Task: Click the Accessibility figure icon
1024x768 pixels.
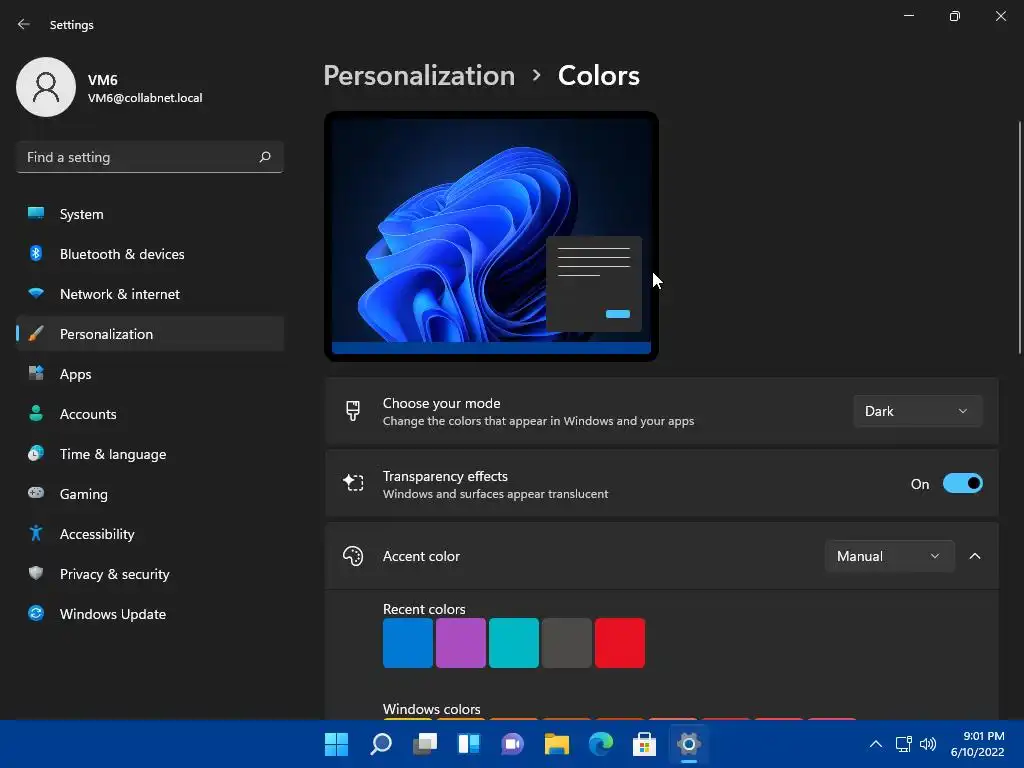Action: coord(36,534)
